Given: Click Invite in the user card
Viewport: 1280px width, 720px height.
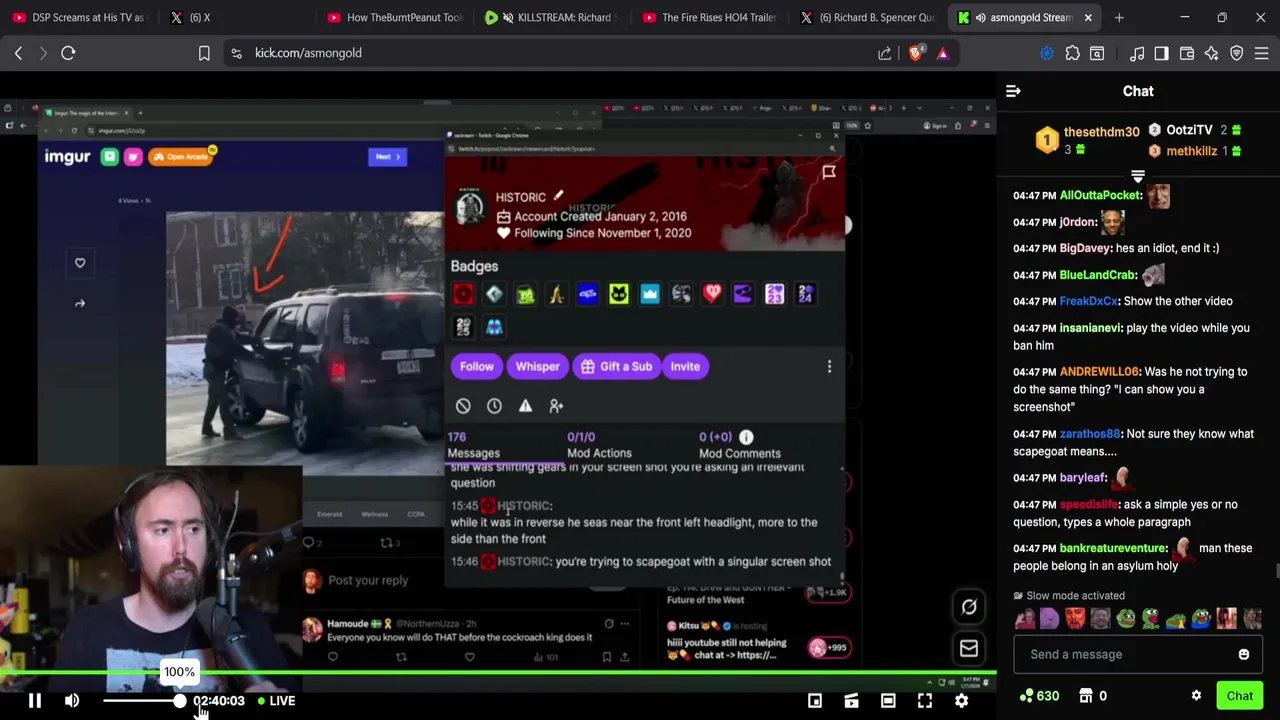Looking at the screenshot, I should coord(685,366).
